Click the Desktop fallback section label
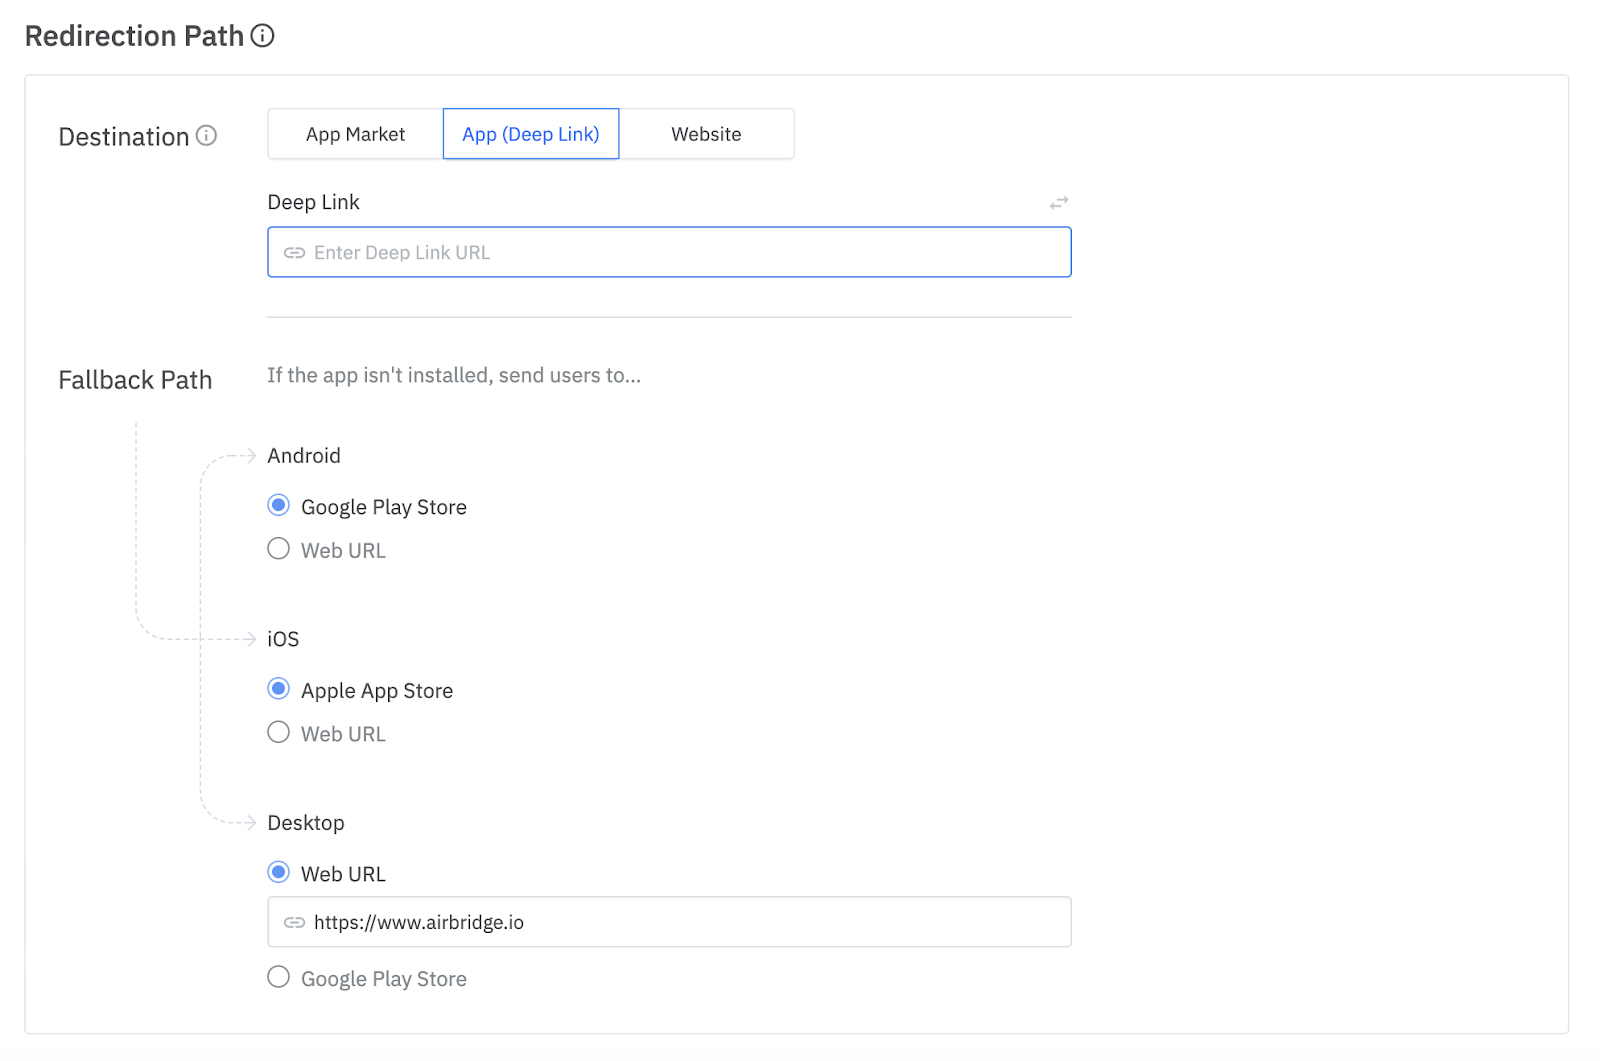1600x1061 pixels. pyautogui.click(x=305, y=823)
